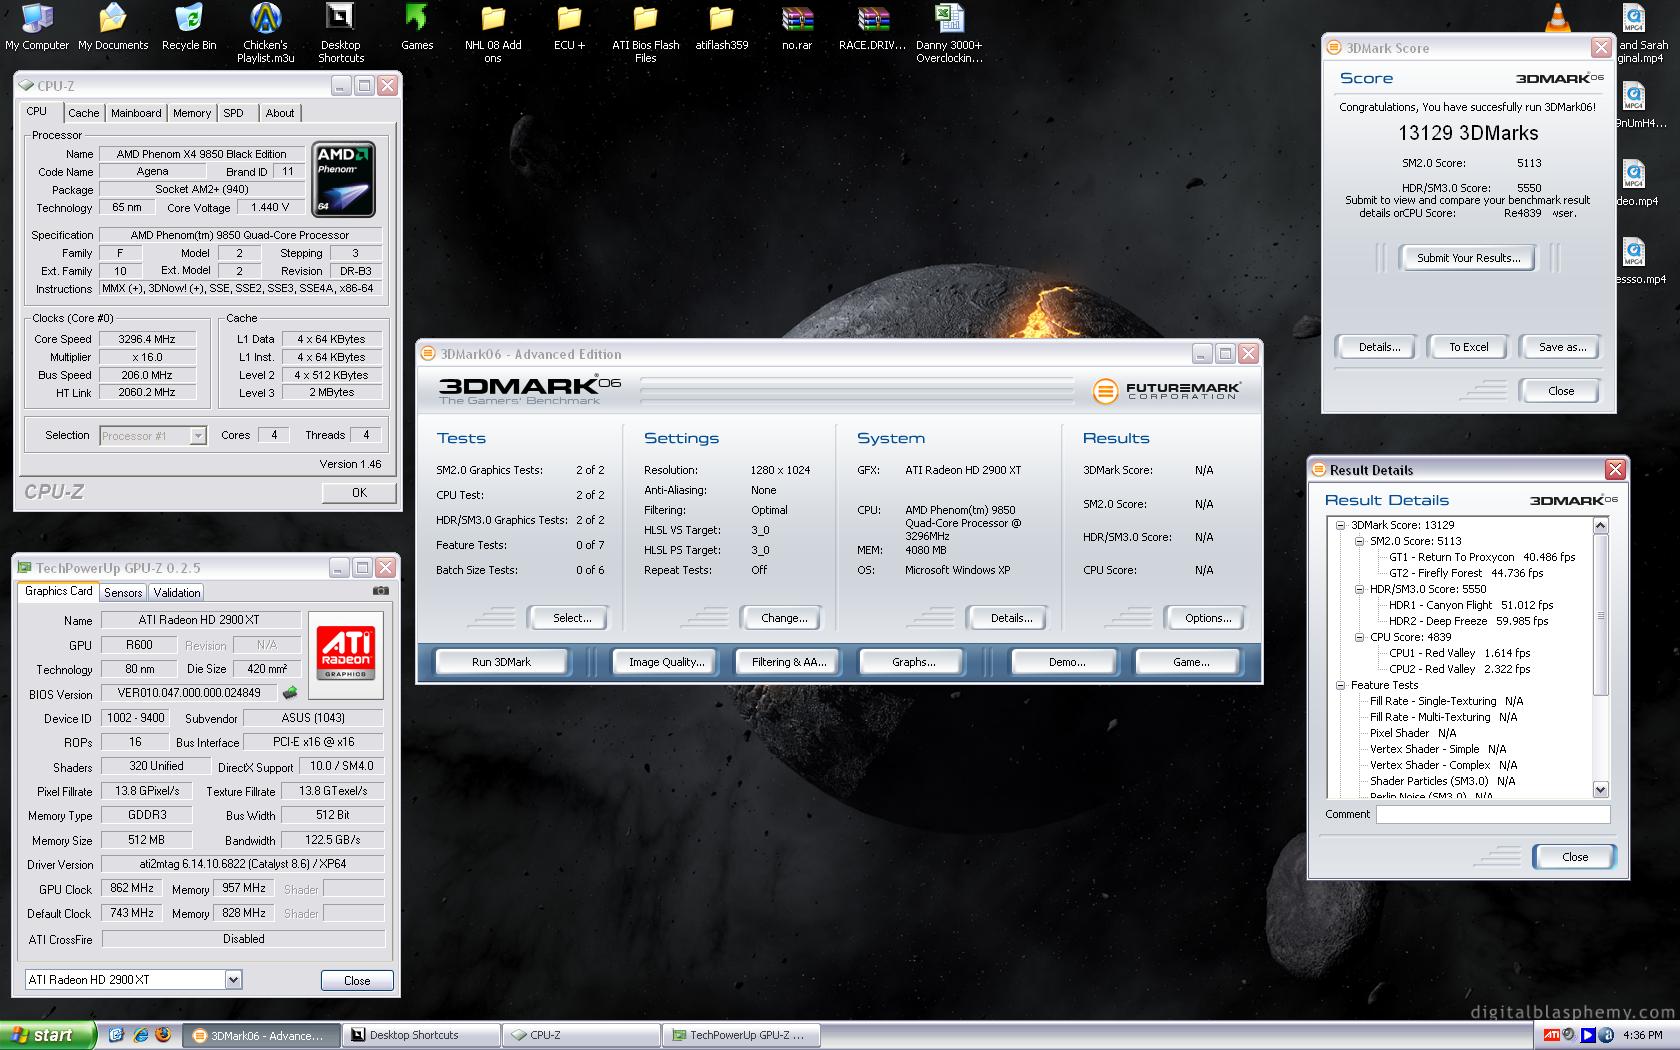Switch to Desktop Shortcuts taskbar button
Viewport: 1680px width, 1050px height.
(x=421, y=1035)
